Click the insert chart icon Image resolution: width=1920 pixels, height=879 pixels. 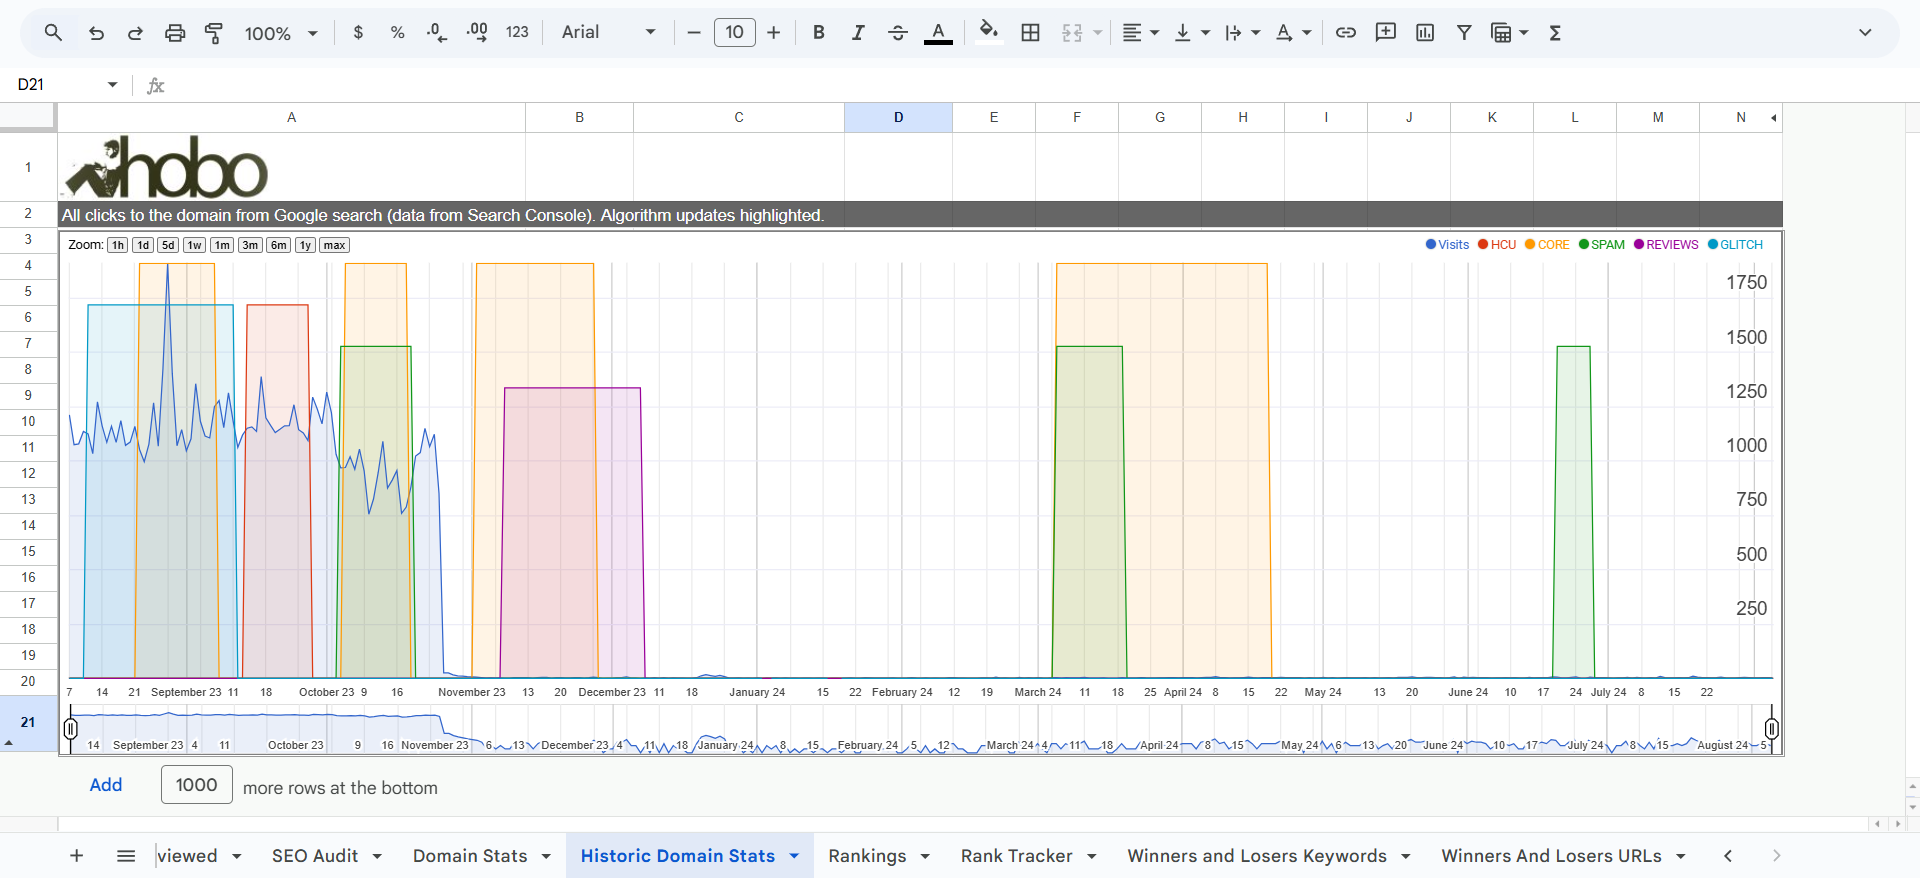(1425, 33)
